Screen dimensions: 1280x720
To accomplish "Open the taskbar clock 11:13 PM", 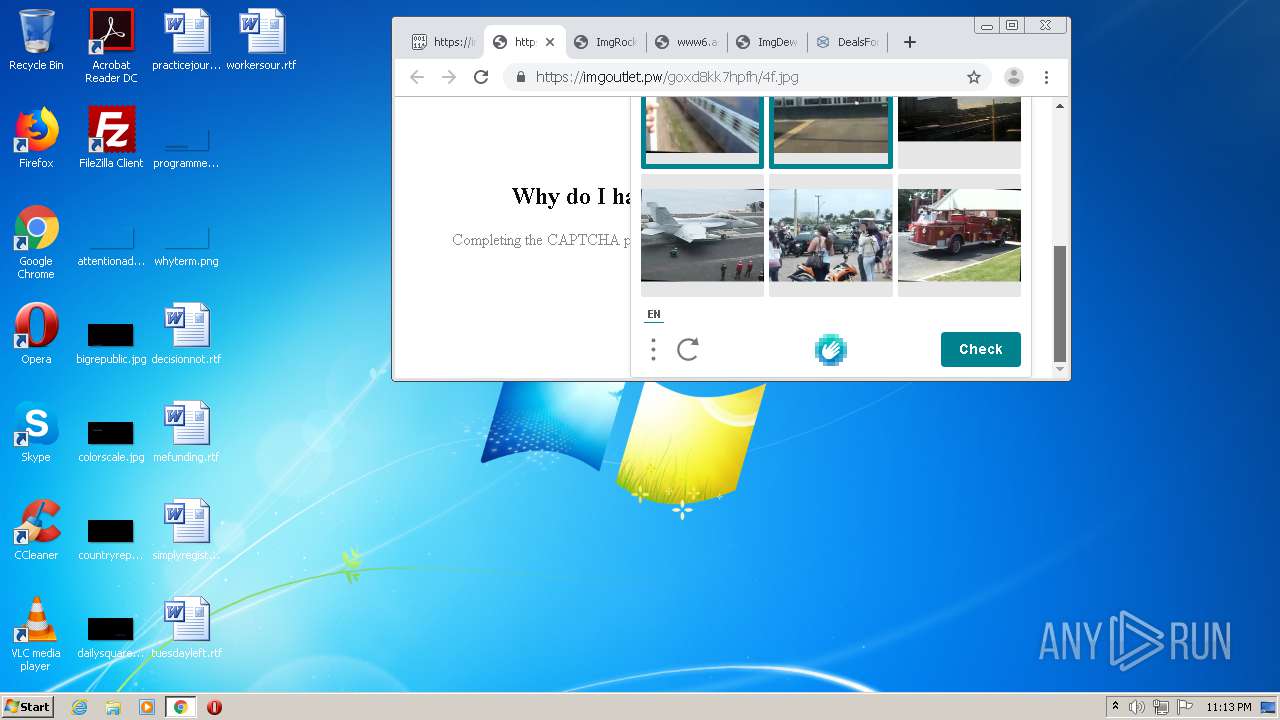I will (x=1228, y=707).
